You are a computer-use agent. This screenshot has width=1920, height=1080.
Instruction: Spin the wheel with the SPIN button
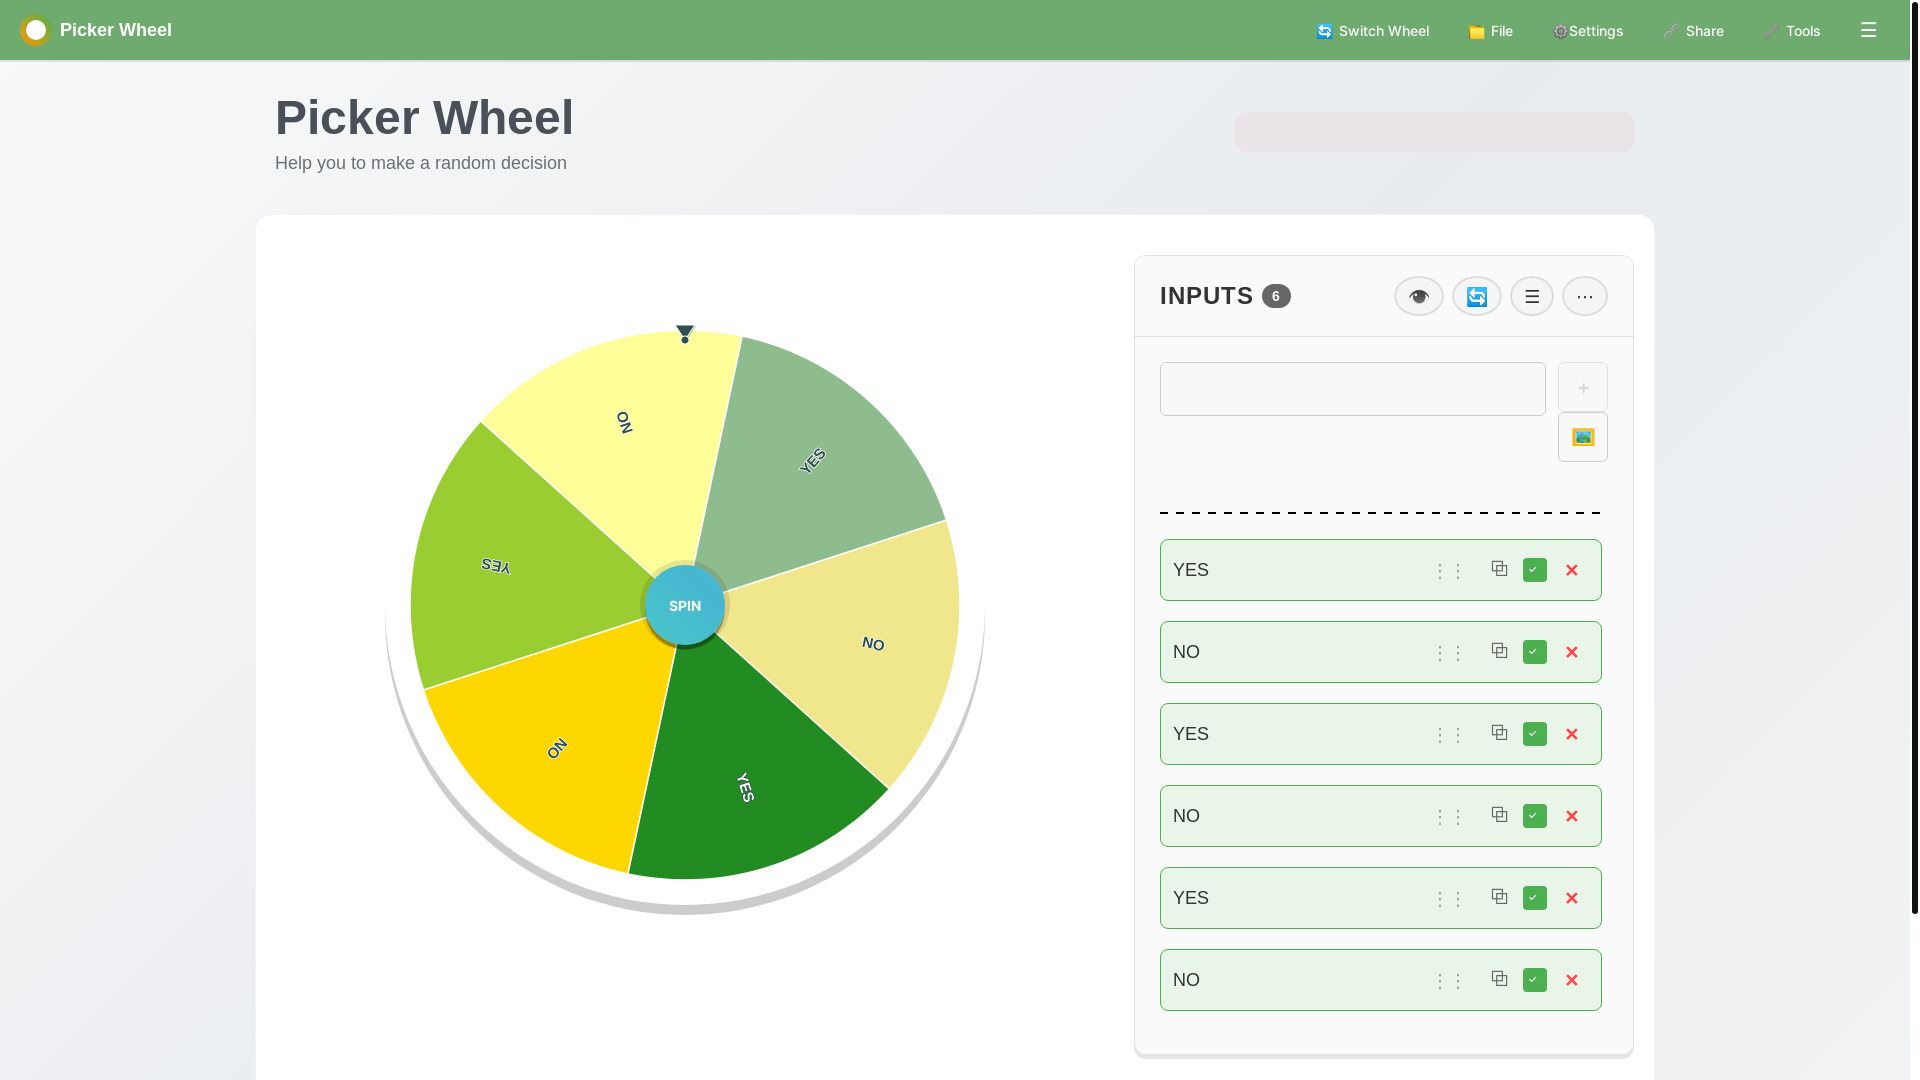[685, 606]
